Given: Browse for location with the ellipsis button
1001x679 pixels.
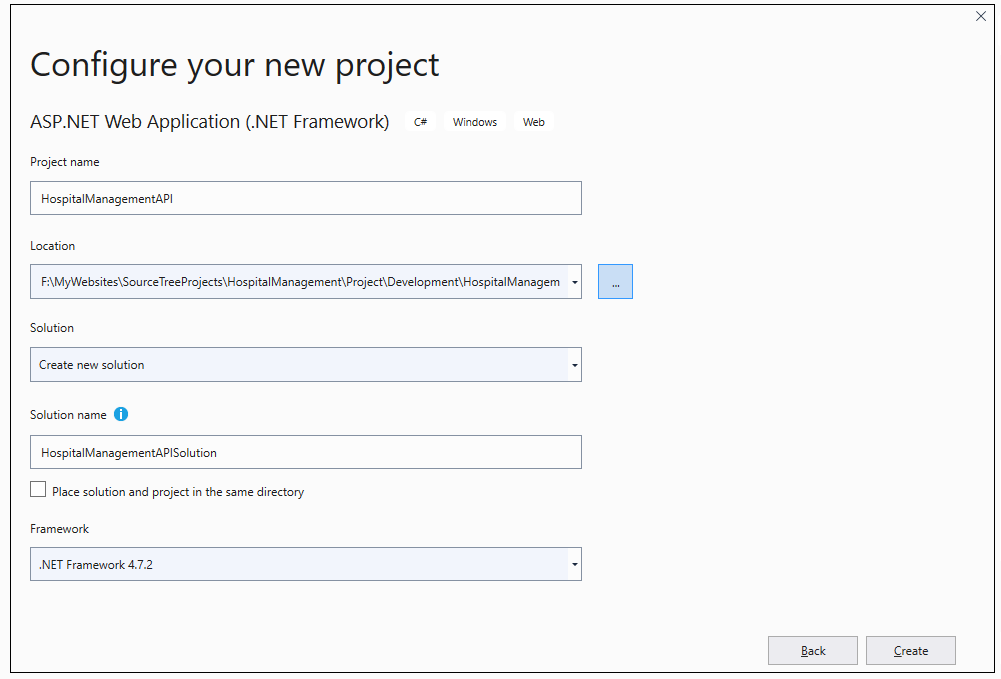Looking at the screenshot, I should tap(615, 281).
